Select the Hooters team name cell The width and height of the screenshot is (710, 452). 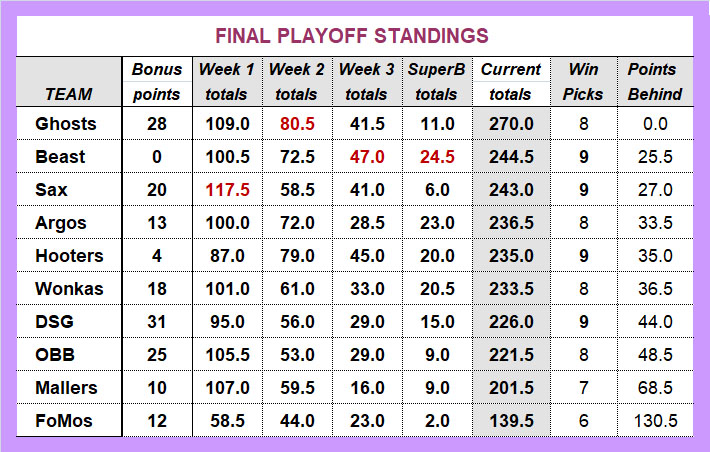click(x=69, y=256)
